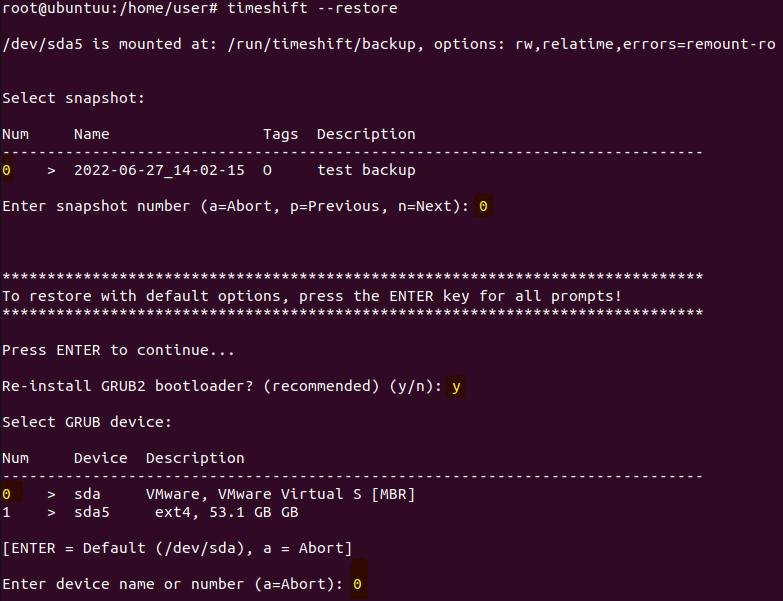Click the Select GRUB device heading
This screenshot has width=783, height=601.
[87, 422]
